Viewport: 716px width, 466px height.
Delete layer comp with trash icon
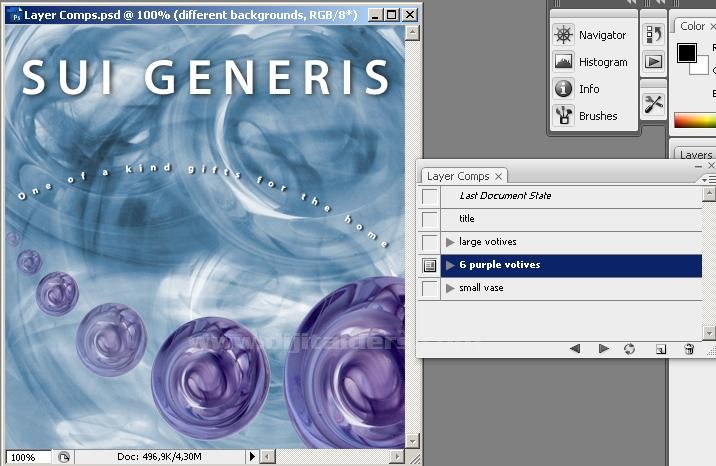[x=689, y=349]
